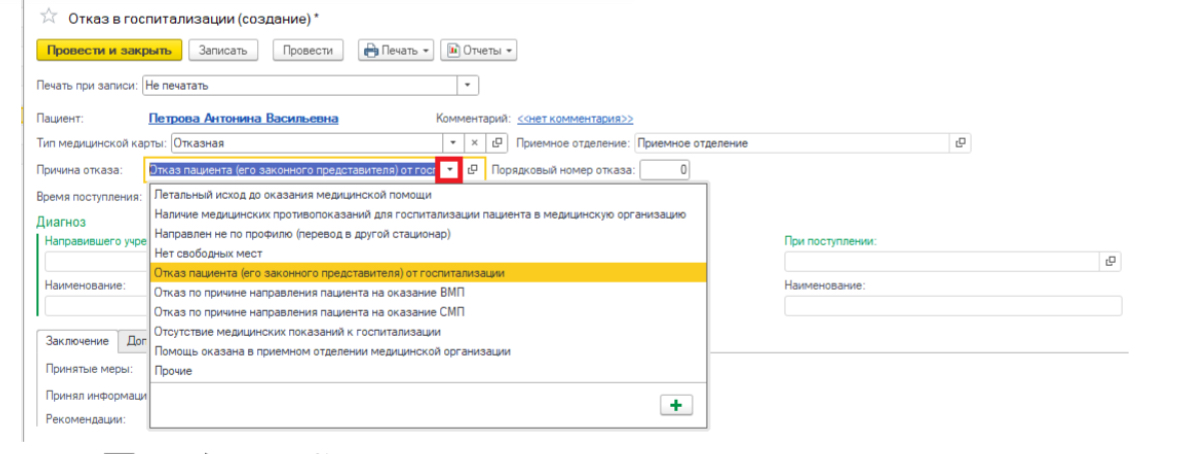The width and height of the screenshot is (1179, 454).
Task: Open the Отчеты dropdown menu
Action: tap(478, 50)
